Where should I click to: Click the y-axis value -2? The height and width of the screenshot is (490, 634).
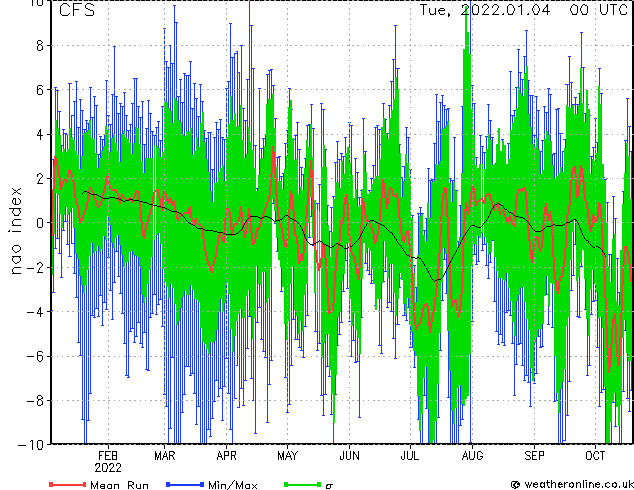[35, 267]
